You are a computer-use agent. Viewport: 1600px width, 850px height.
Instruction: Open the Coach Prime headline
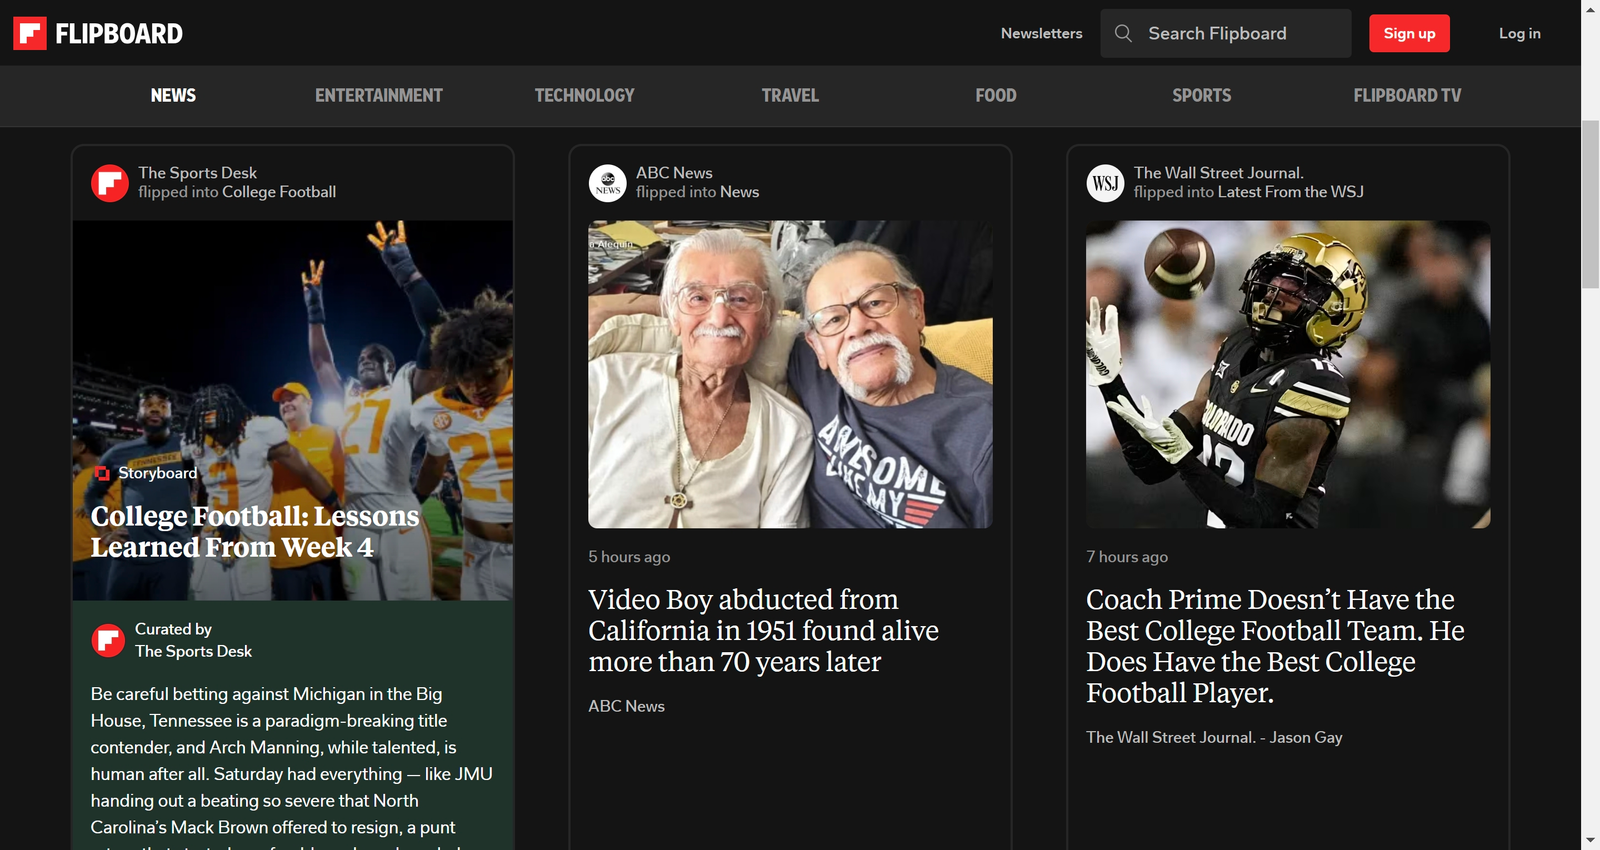pos(1275,646)
